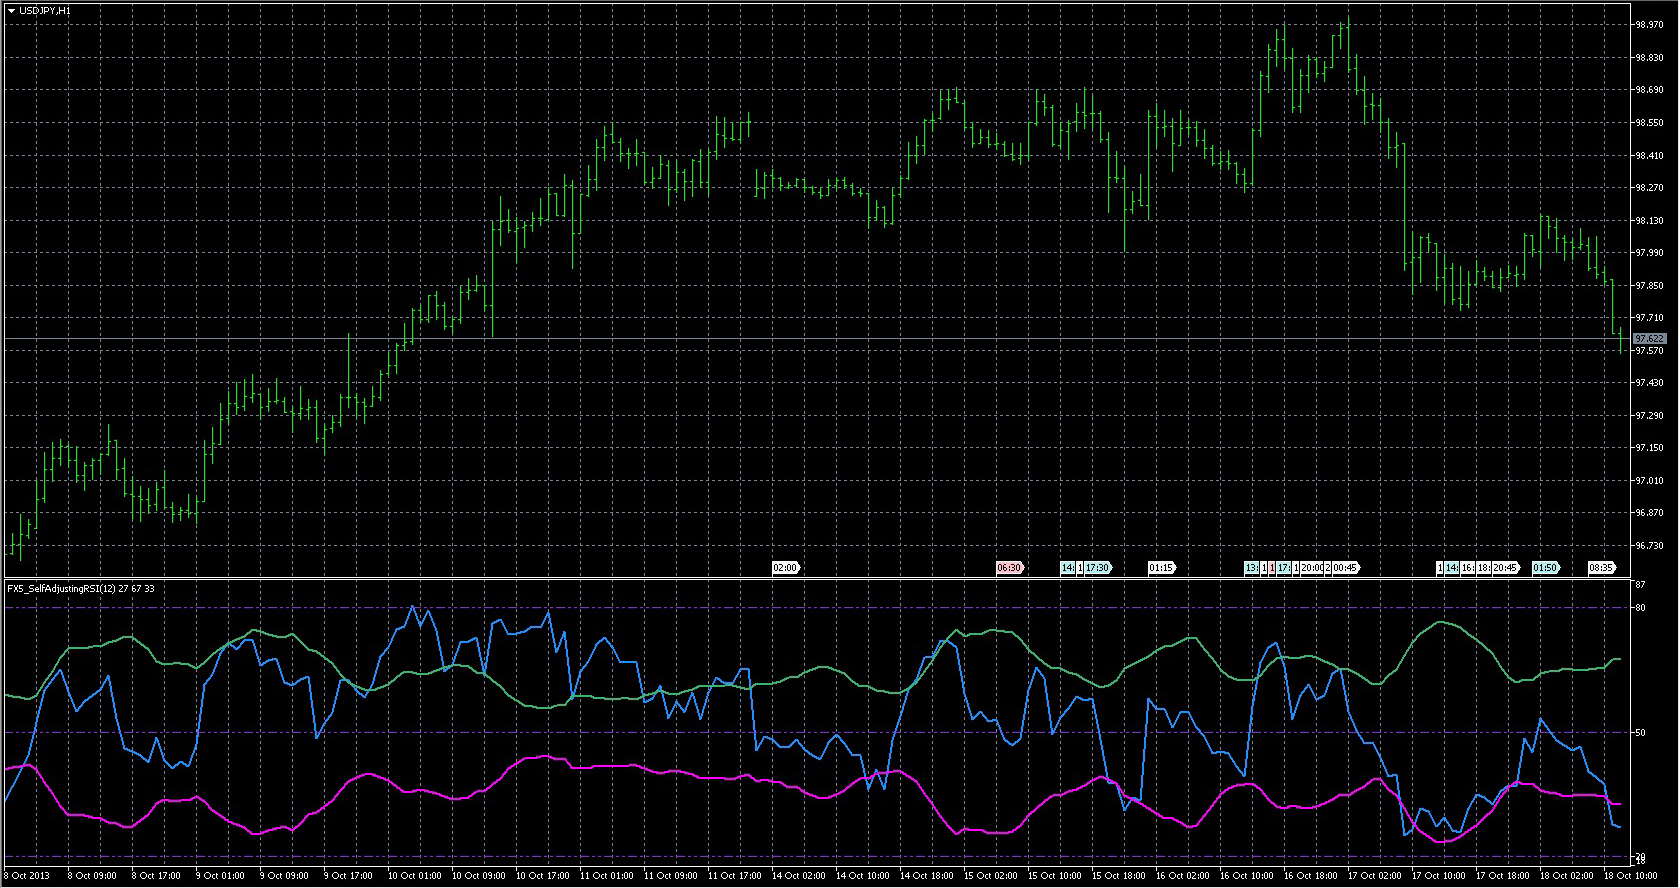Screen dimensions: 1680x888
Task: Click the 96.730 price axis label
Action: tap(1649, 546)
